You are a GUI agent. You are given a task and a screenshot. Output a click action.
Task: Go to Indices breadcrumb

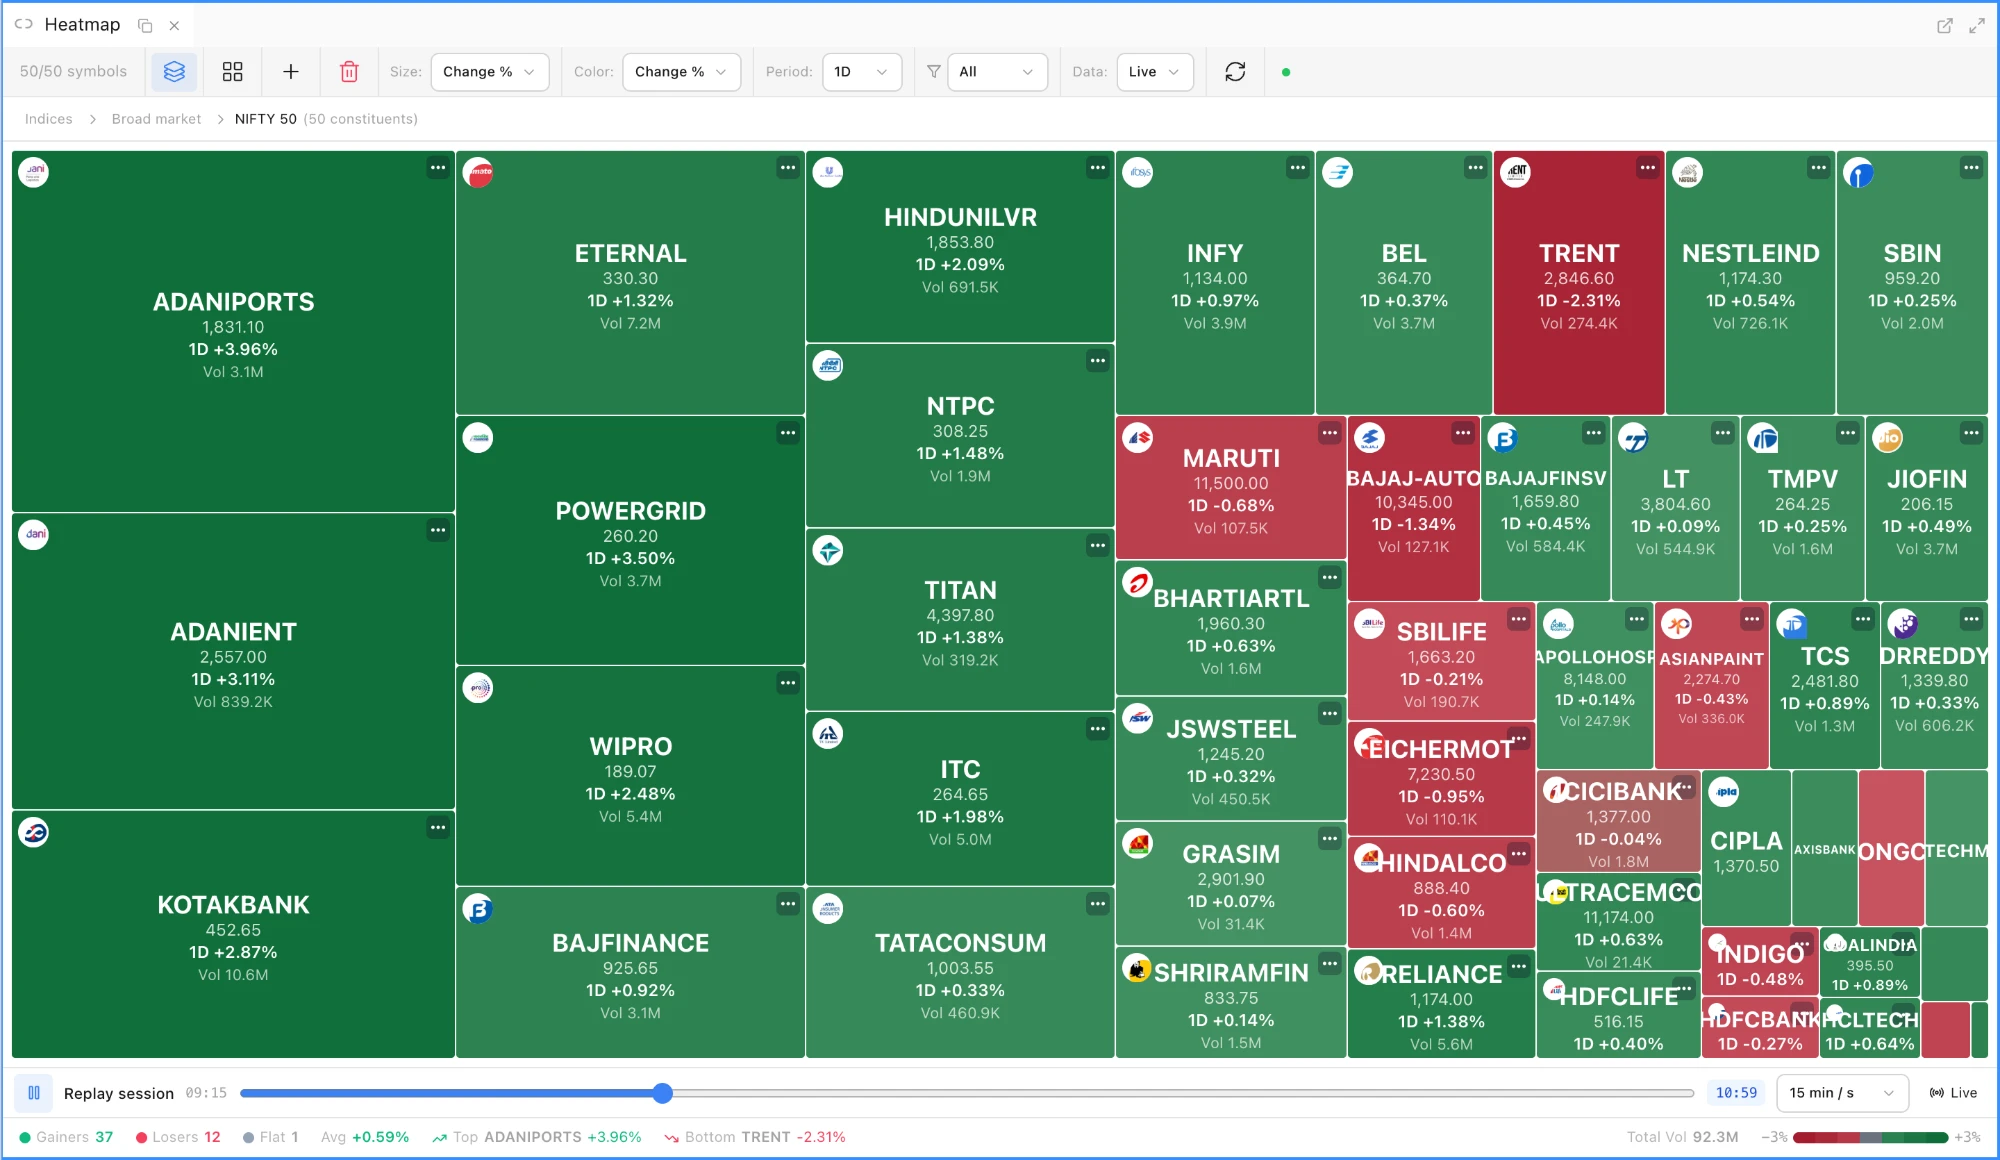point(48,119)
